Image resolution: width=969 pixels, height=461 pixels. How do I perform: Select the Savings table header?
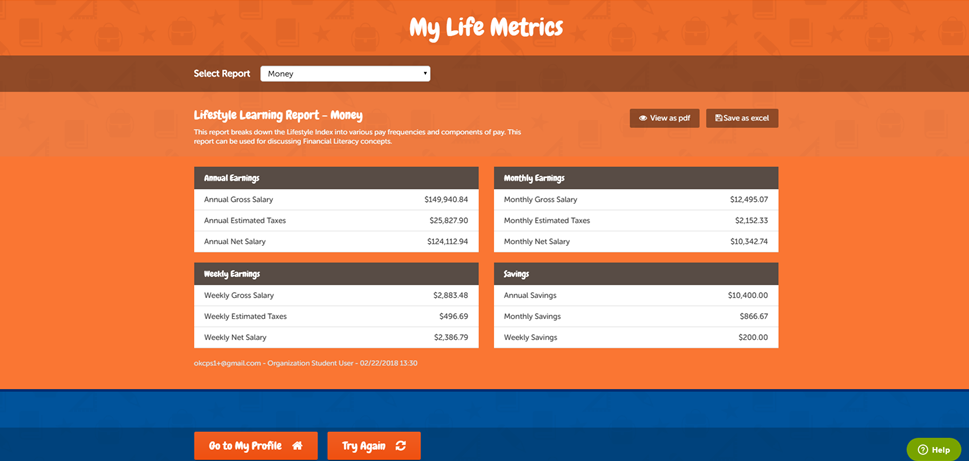635,274
